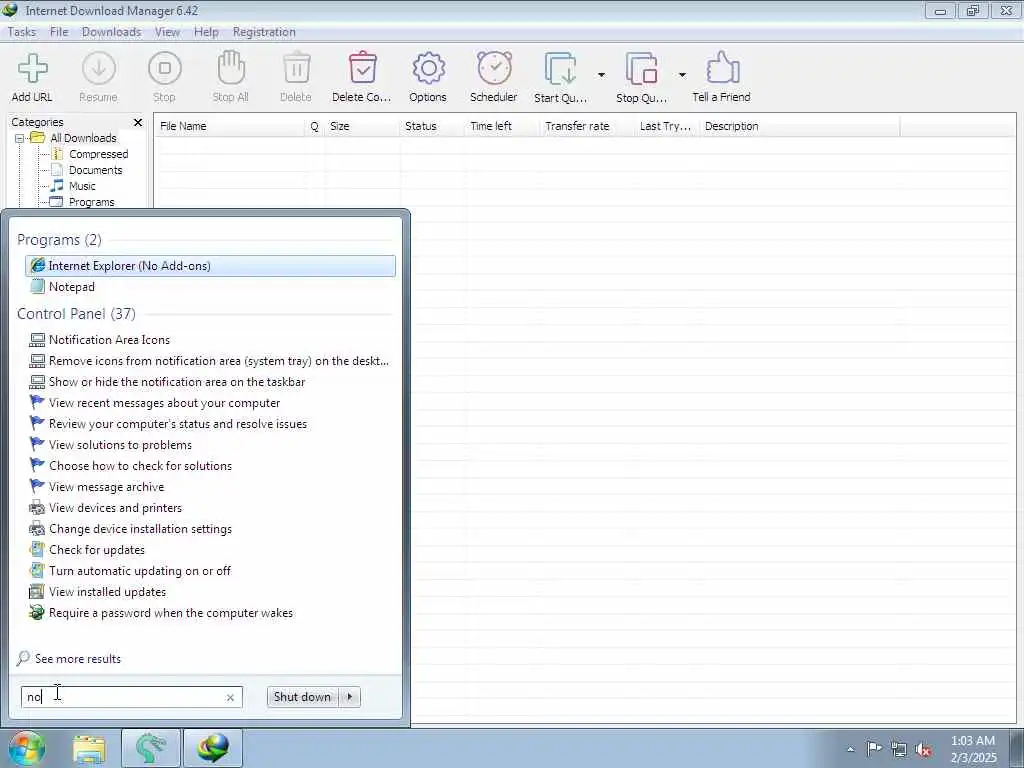This screenshot has height=768, width=1024.
Task: Sort by Q column header
Action: (315, 126)
